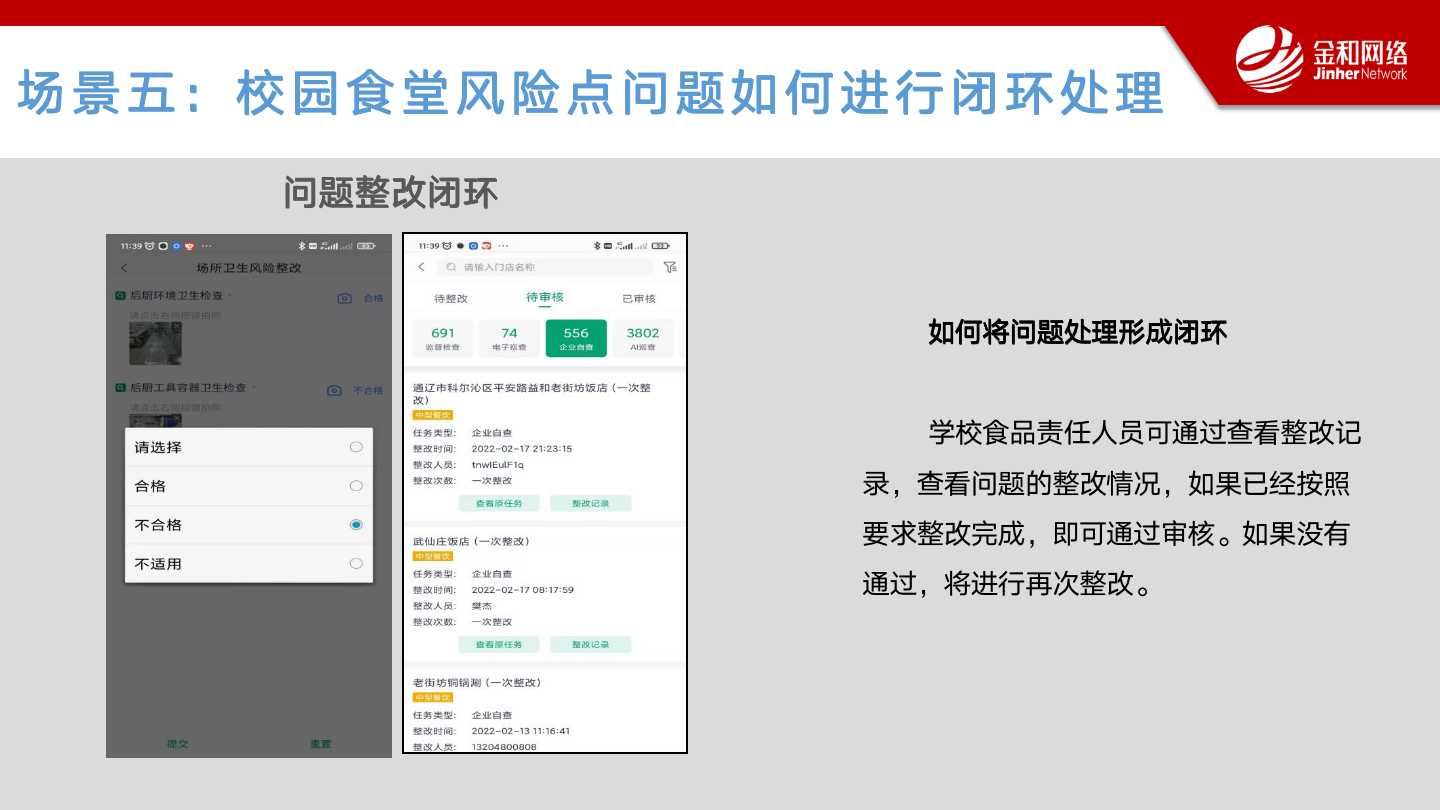Click 整改记录 for 通辽市科尔沁区 record

[591, 503]
